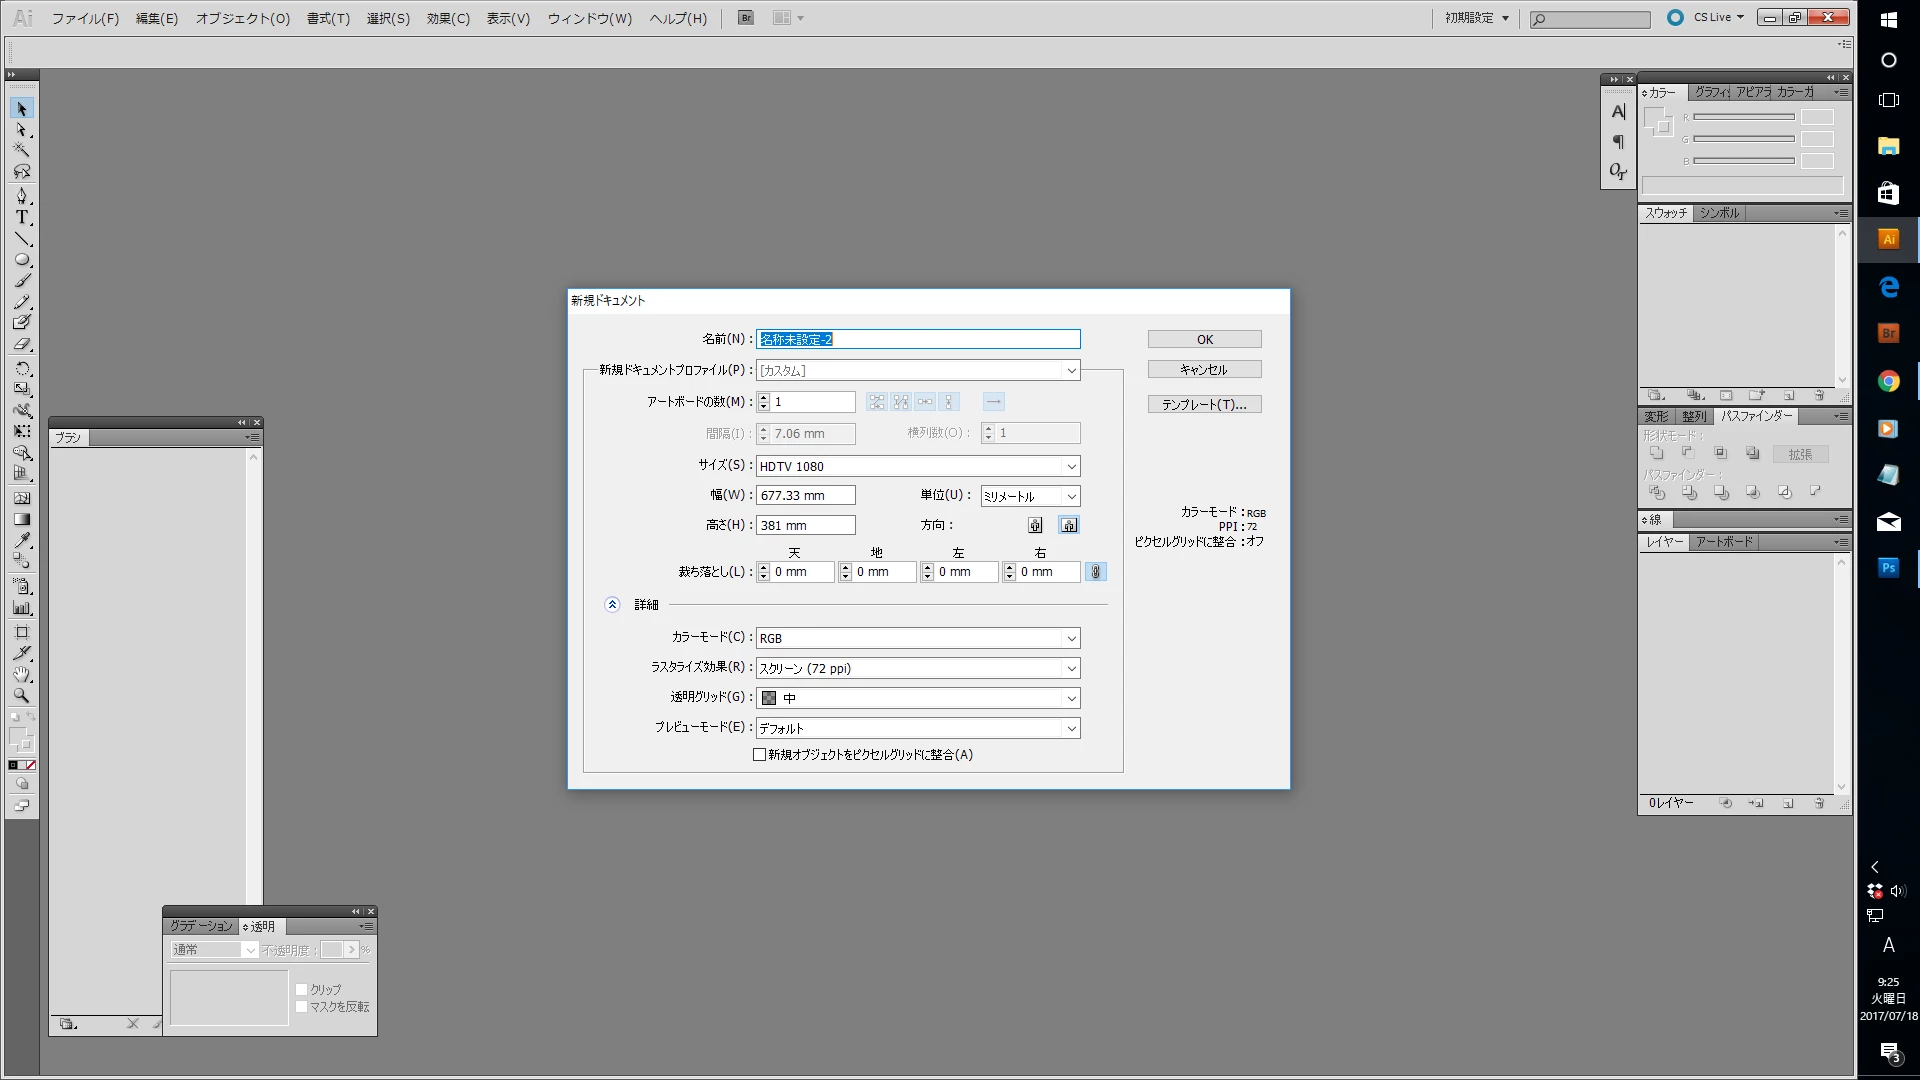This screenshot has width=1920, height=1080.
Task: Collapse the Advanced details section
Action: click(x=612, y=604)
